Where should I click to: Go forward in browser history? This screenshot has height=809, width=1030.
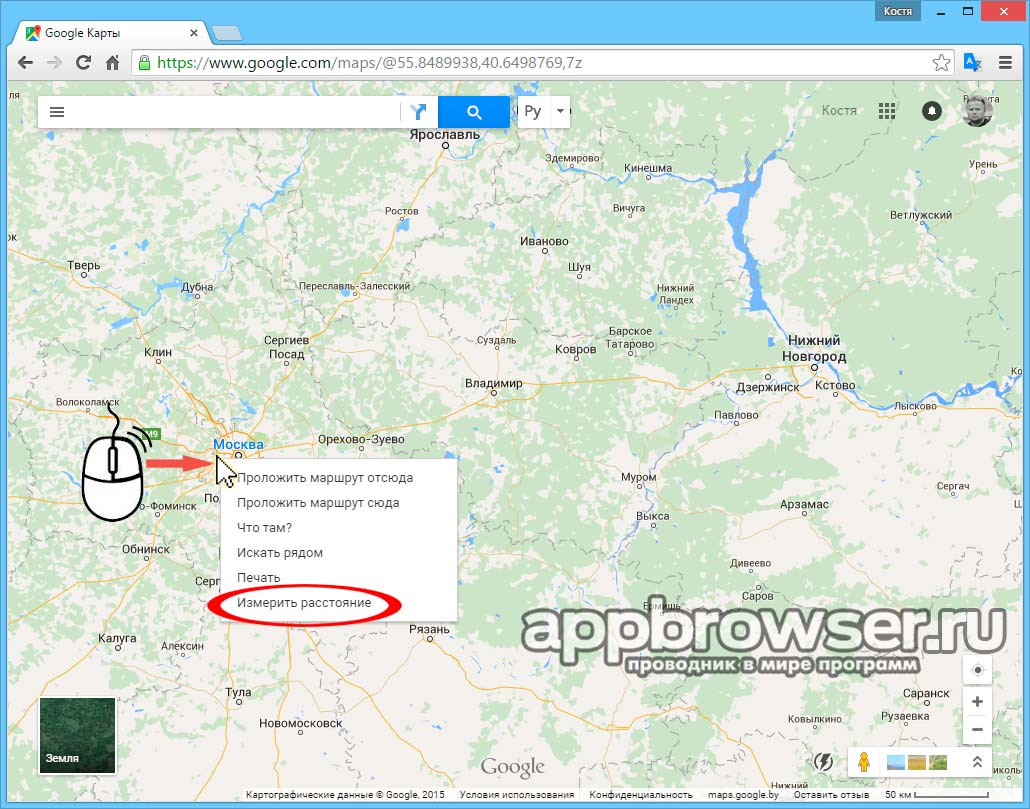click(54, 63)
